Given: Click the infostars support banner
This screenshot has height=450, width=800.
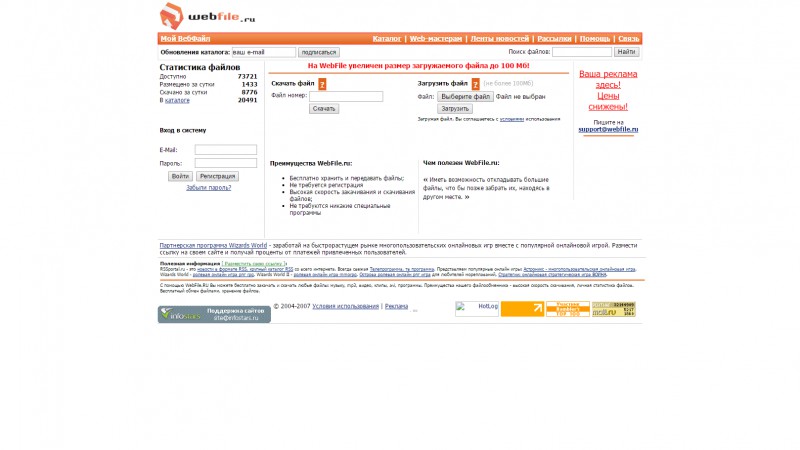Looking at the screenshot, I should (214, 314).
